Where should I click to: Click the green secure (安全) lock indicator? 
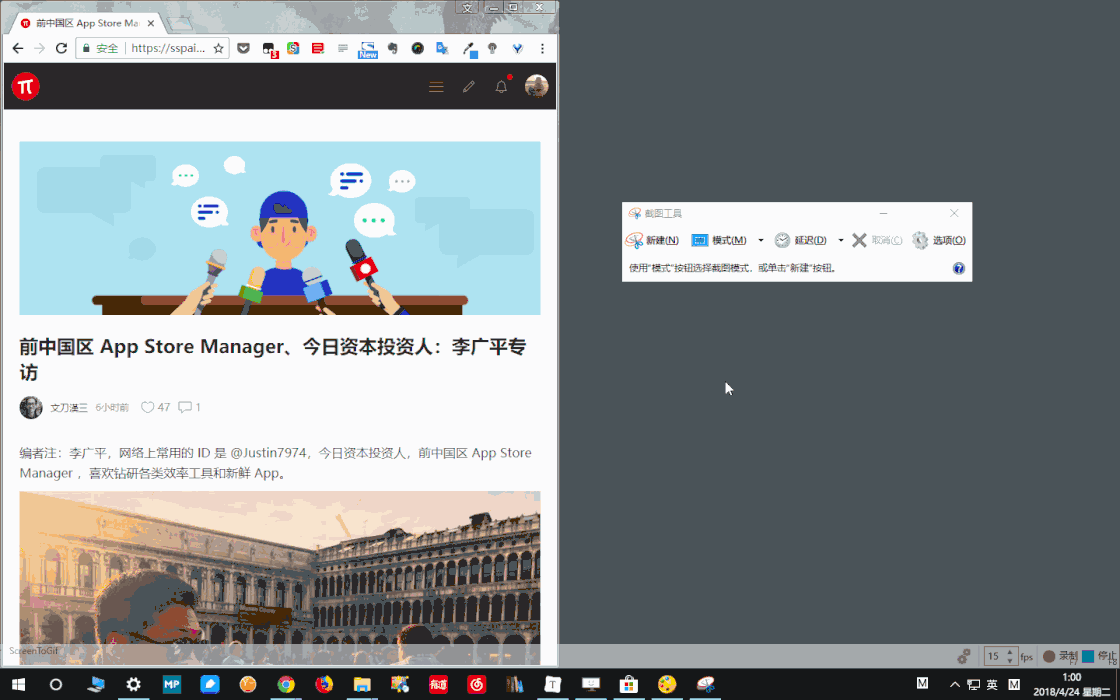pyautogui.click(x=101, y=49)
